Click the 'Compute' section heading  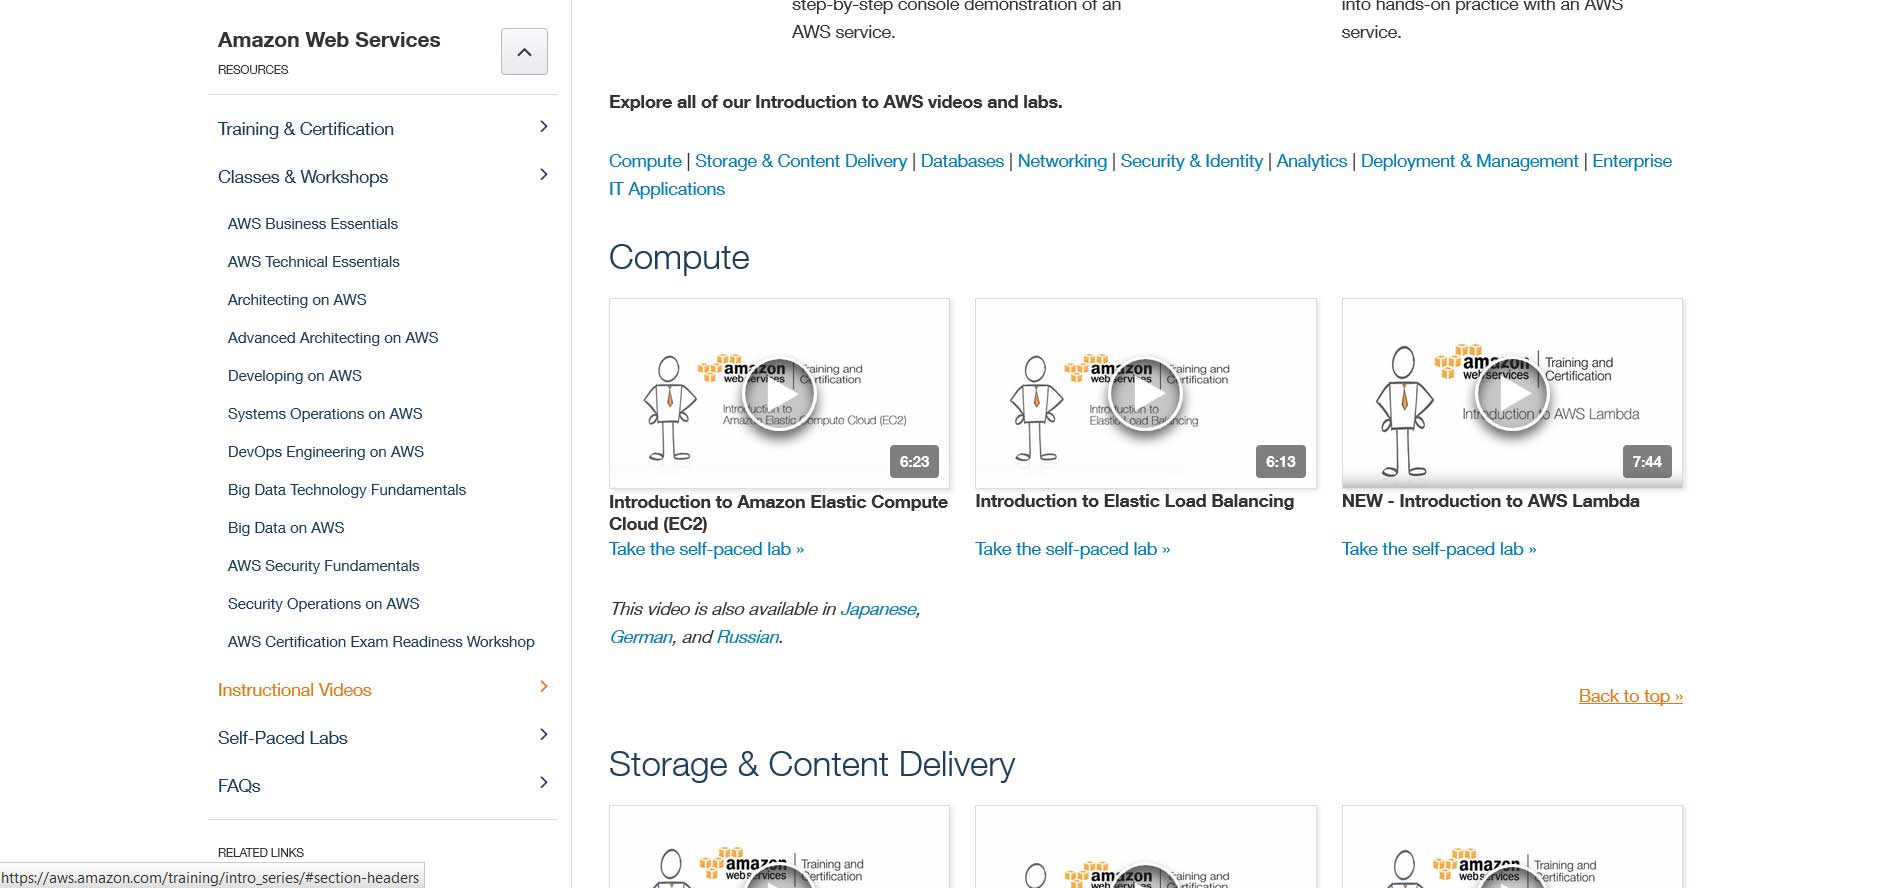679,257
